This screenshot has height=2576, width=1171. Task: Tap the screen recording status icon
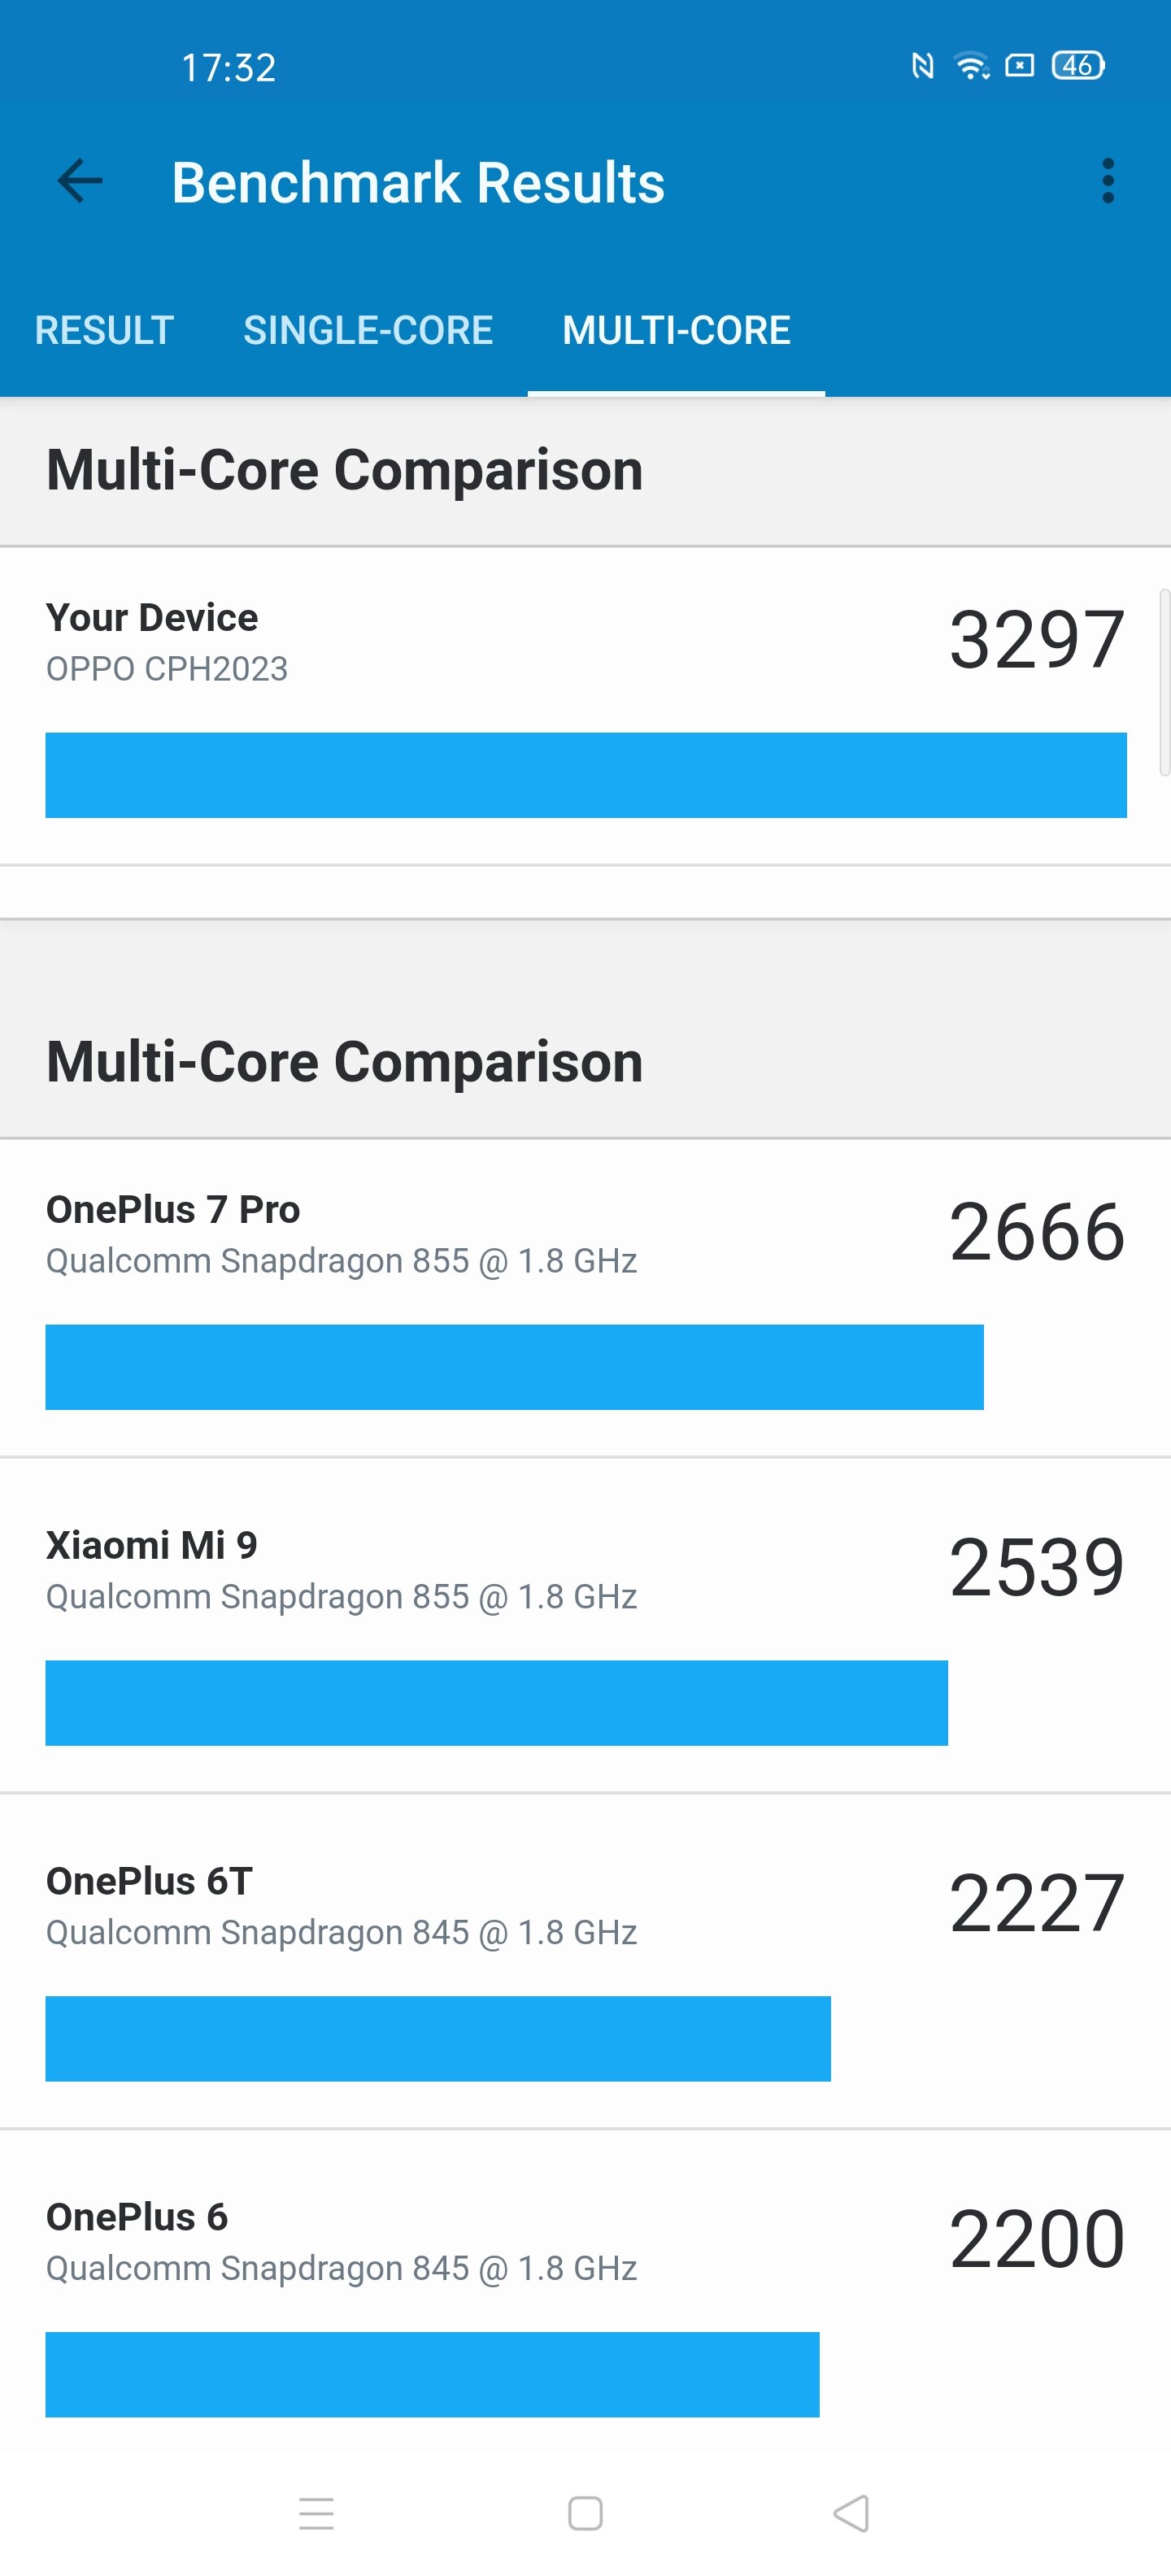click(x=1019, y=66)
